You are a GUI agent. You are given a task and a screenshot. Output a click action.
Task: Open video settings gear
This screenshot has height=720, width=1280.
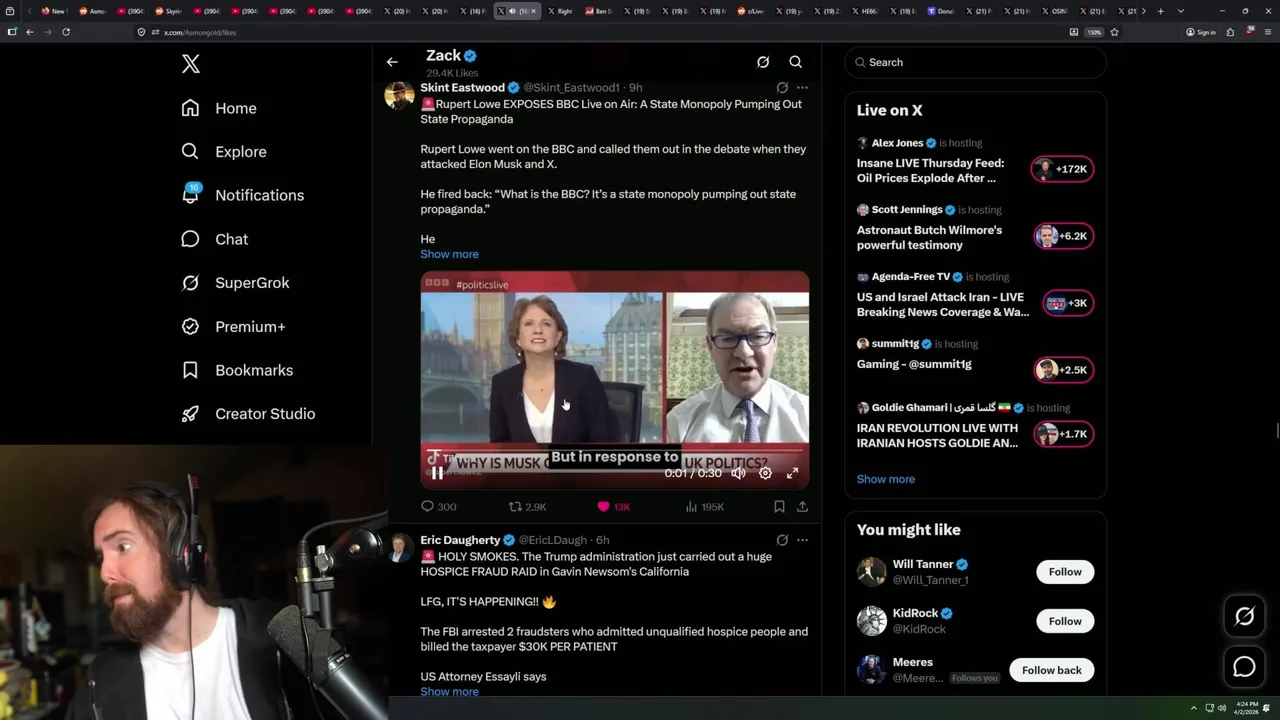pyautogui.click(x=765, y=473)
